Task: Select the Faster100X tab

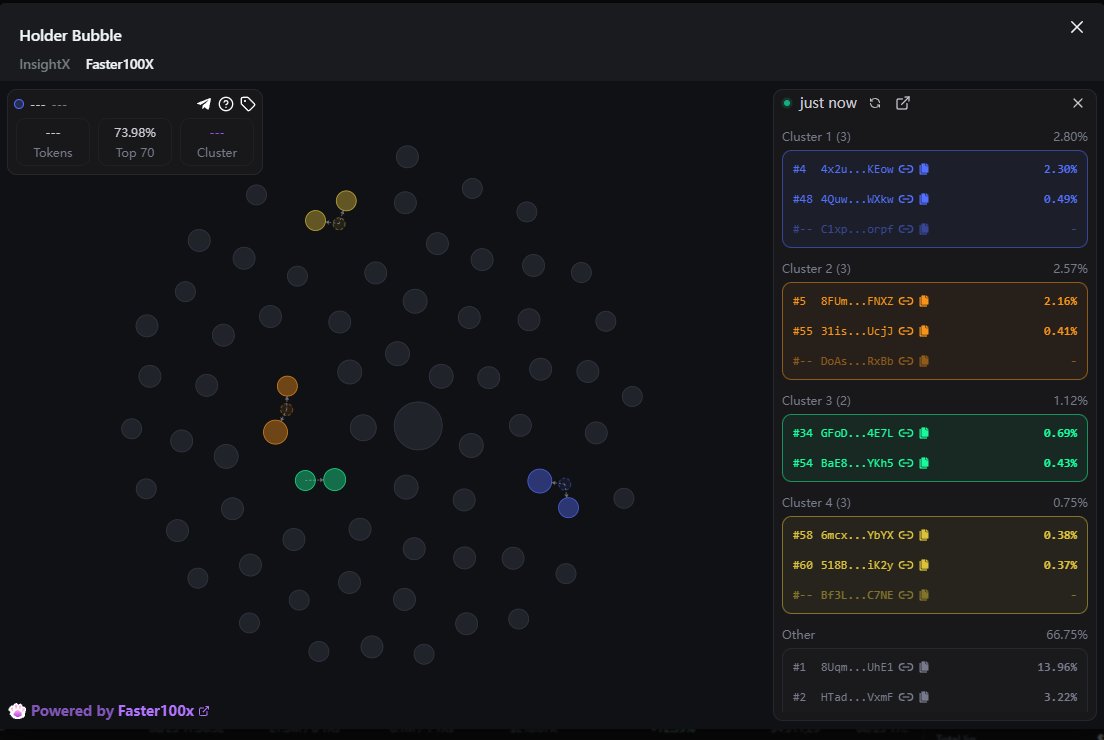Action: [120, 64]
